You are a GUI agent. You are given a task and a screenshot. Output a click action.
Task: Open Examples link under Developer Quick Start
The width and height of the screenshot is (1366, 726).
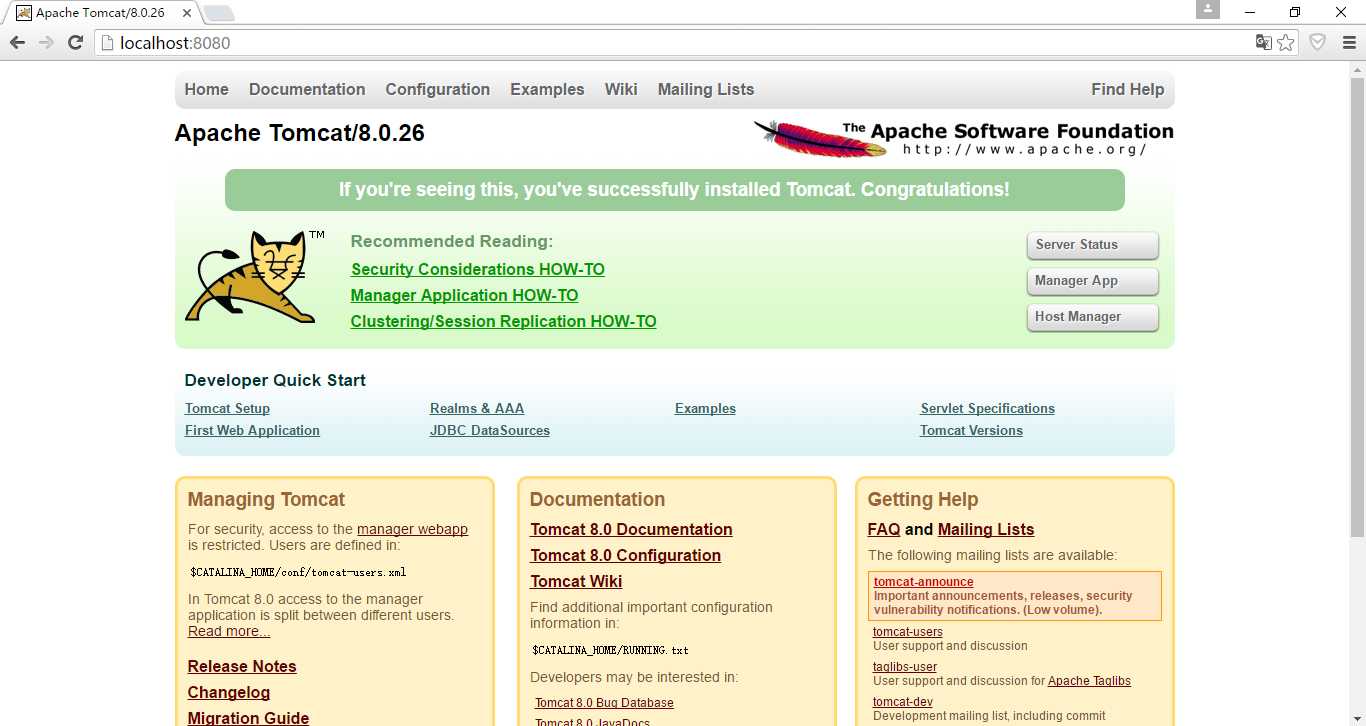(x=705, y=408)
